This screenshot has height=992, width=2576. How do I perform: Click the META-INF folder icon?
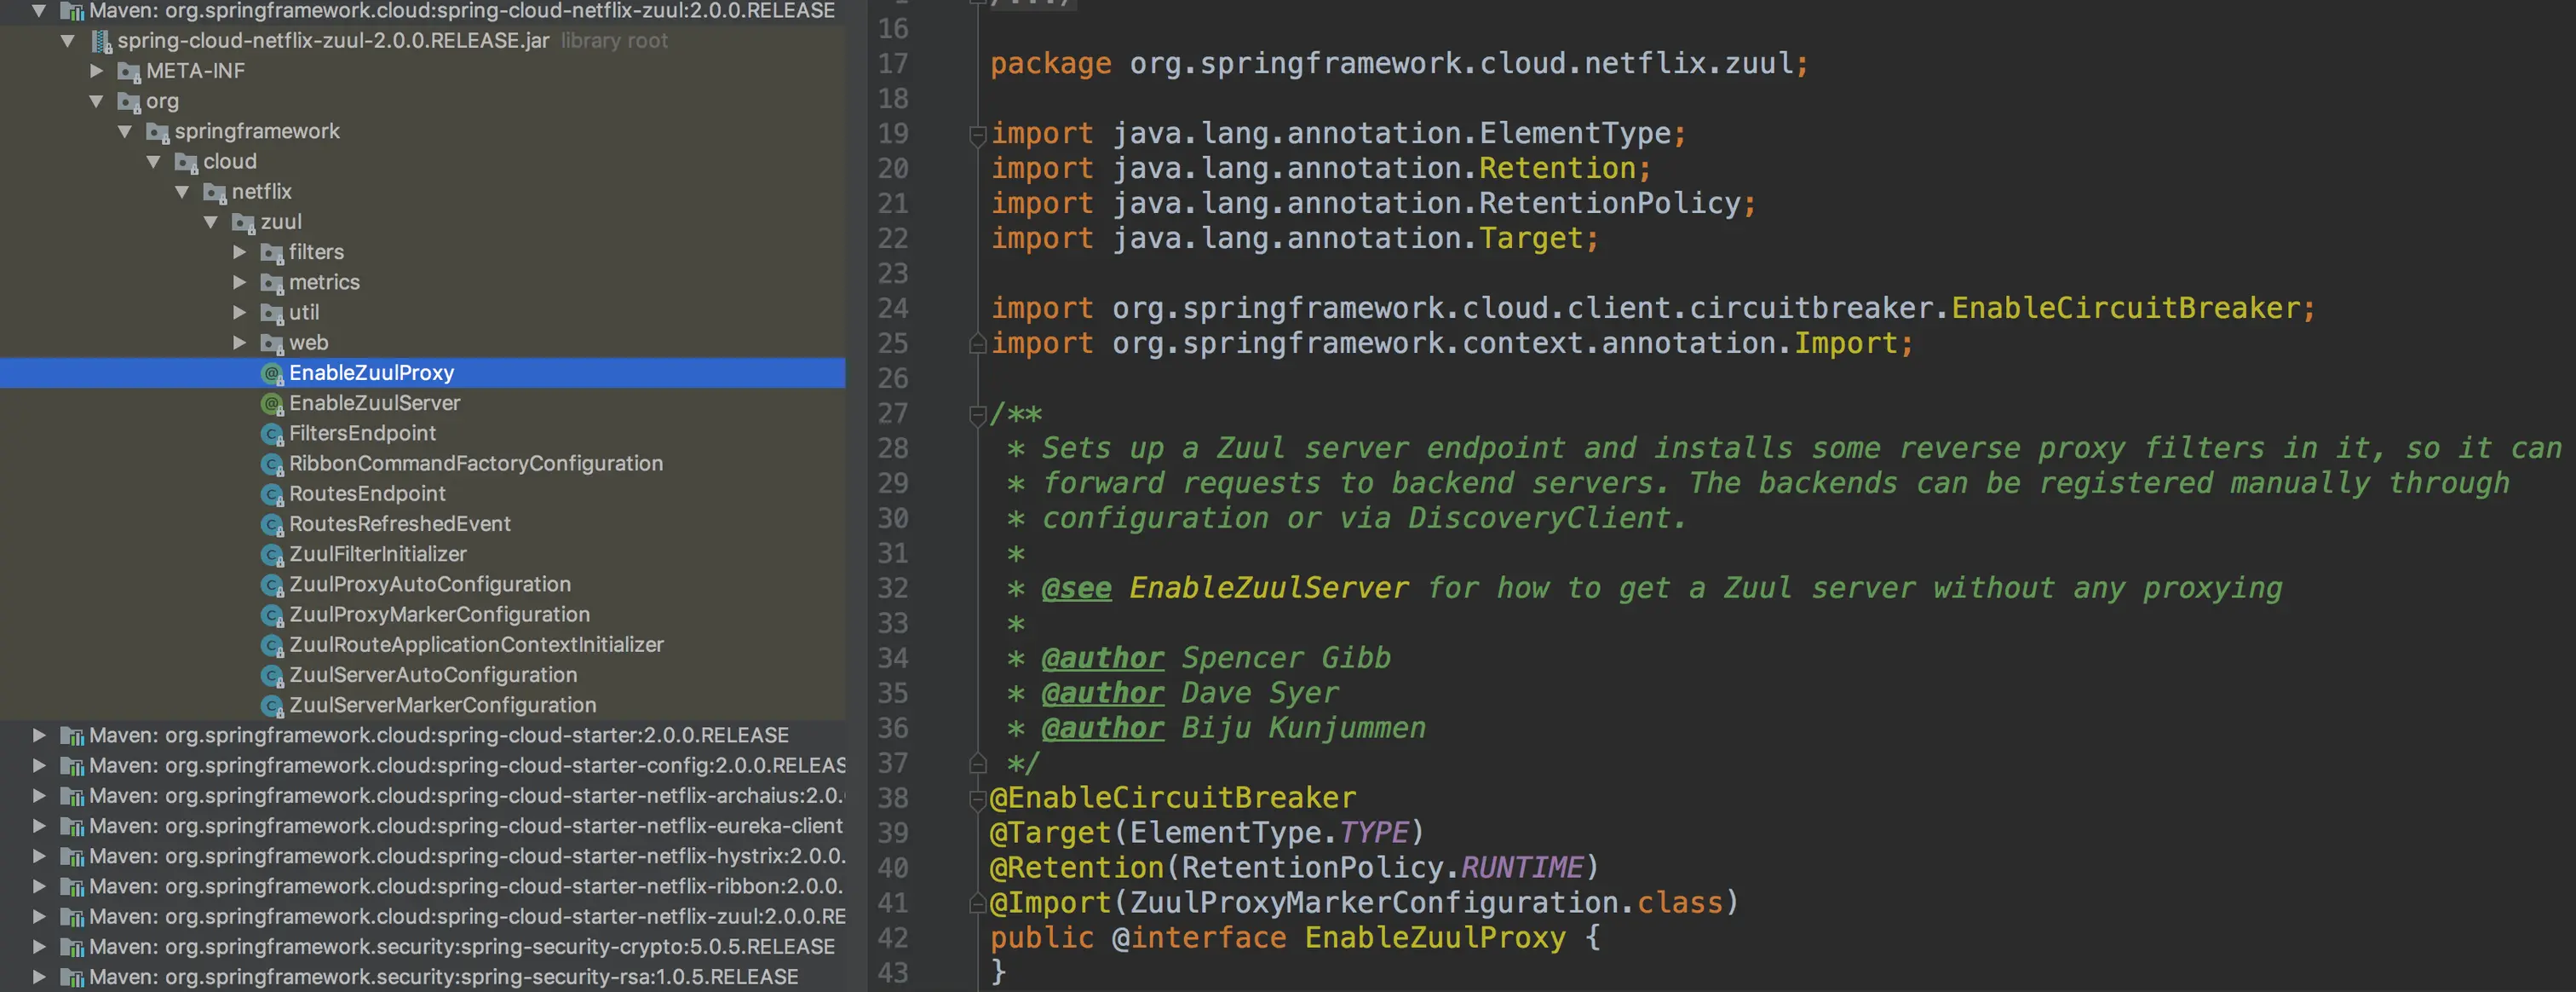point(128,71)
